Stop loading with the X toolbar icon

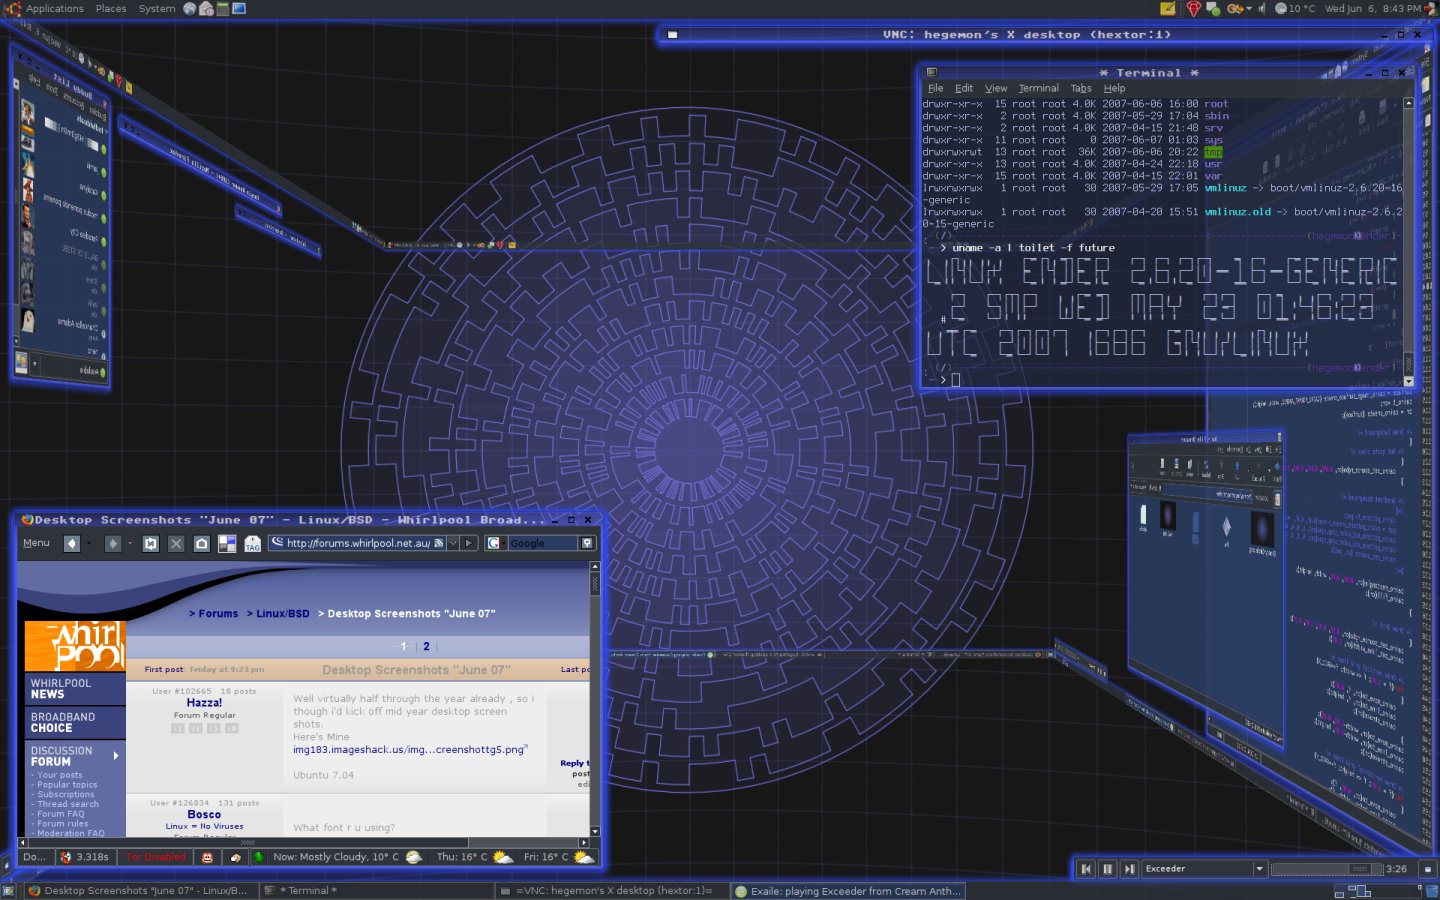tap(176, 543)
